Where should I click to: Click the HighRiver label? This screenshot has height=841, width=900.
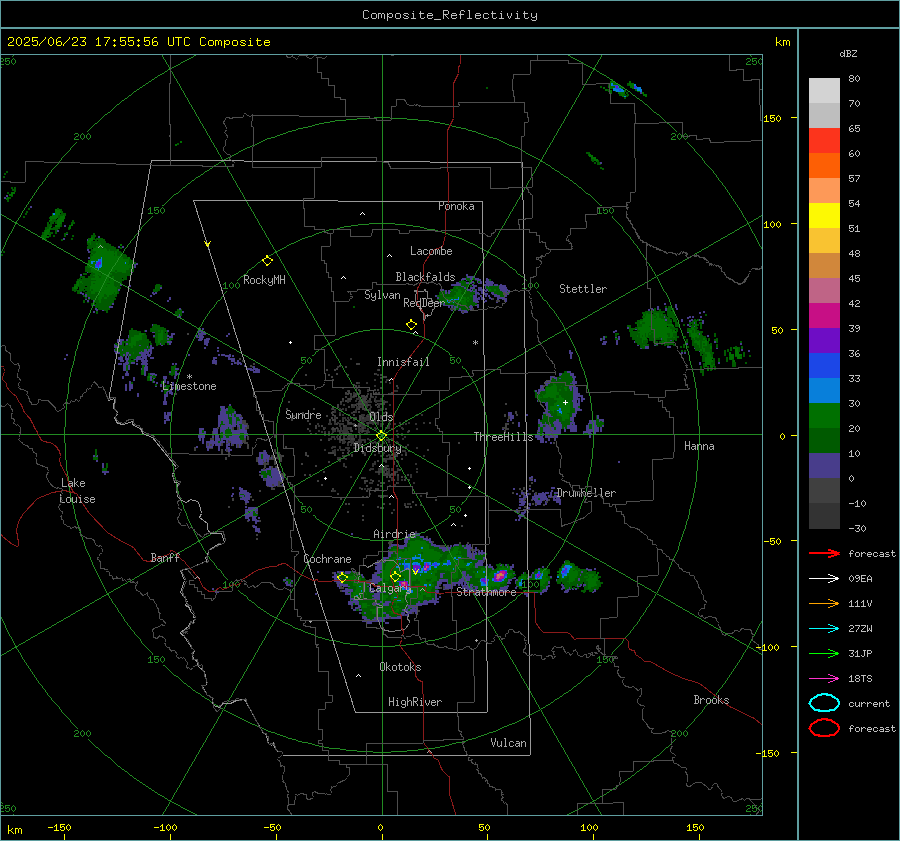[x=415, y=702]
